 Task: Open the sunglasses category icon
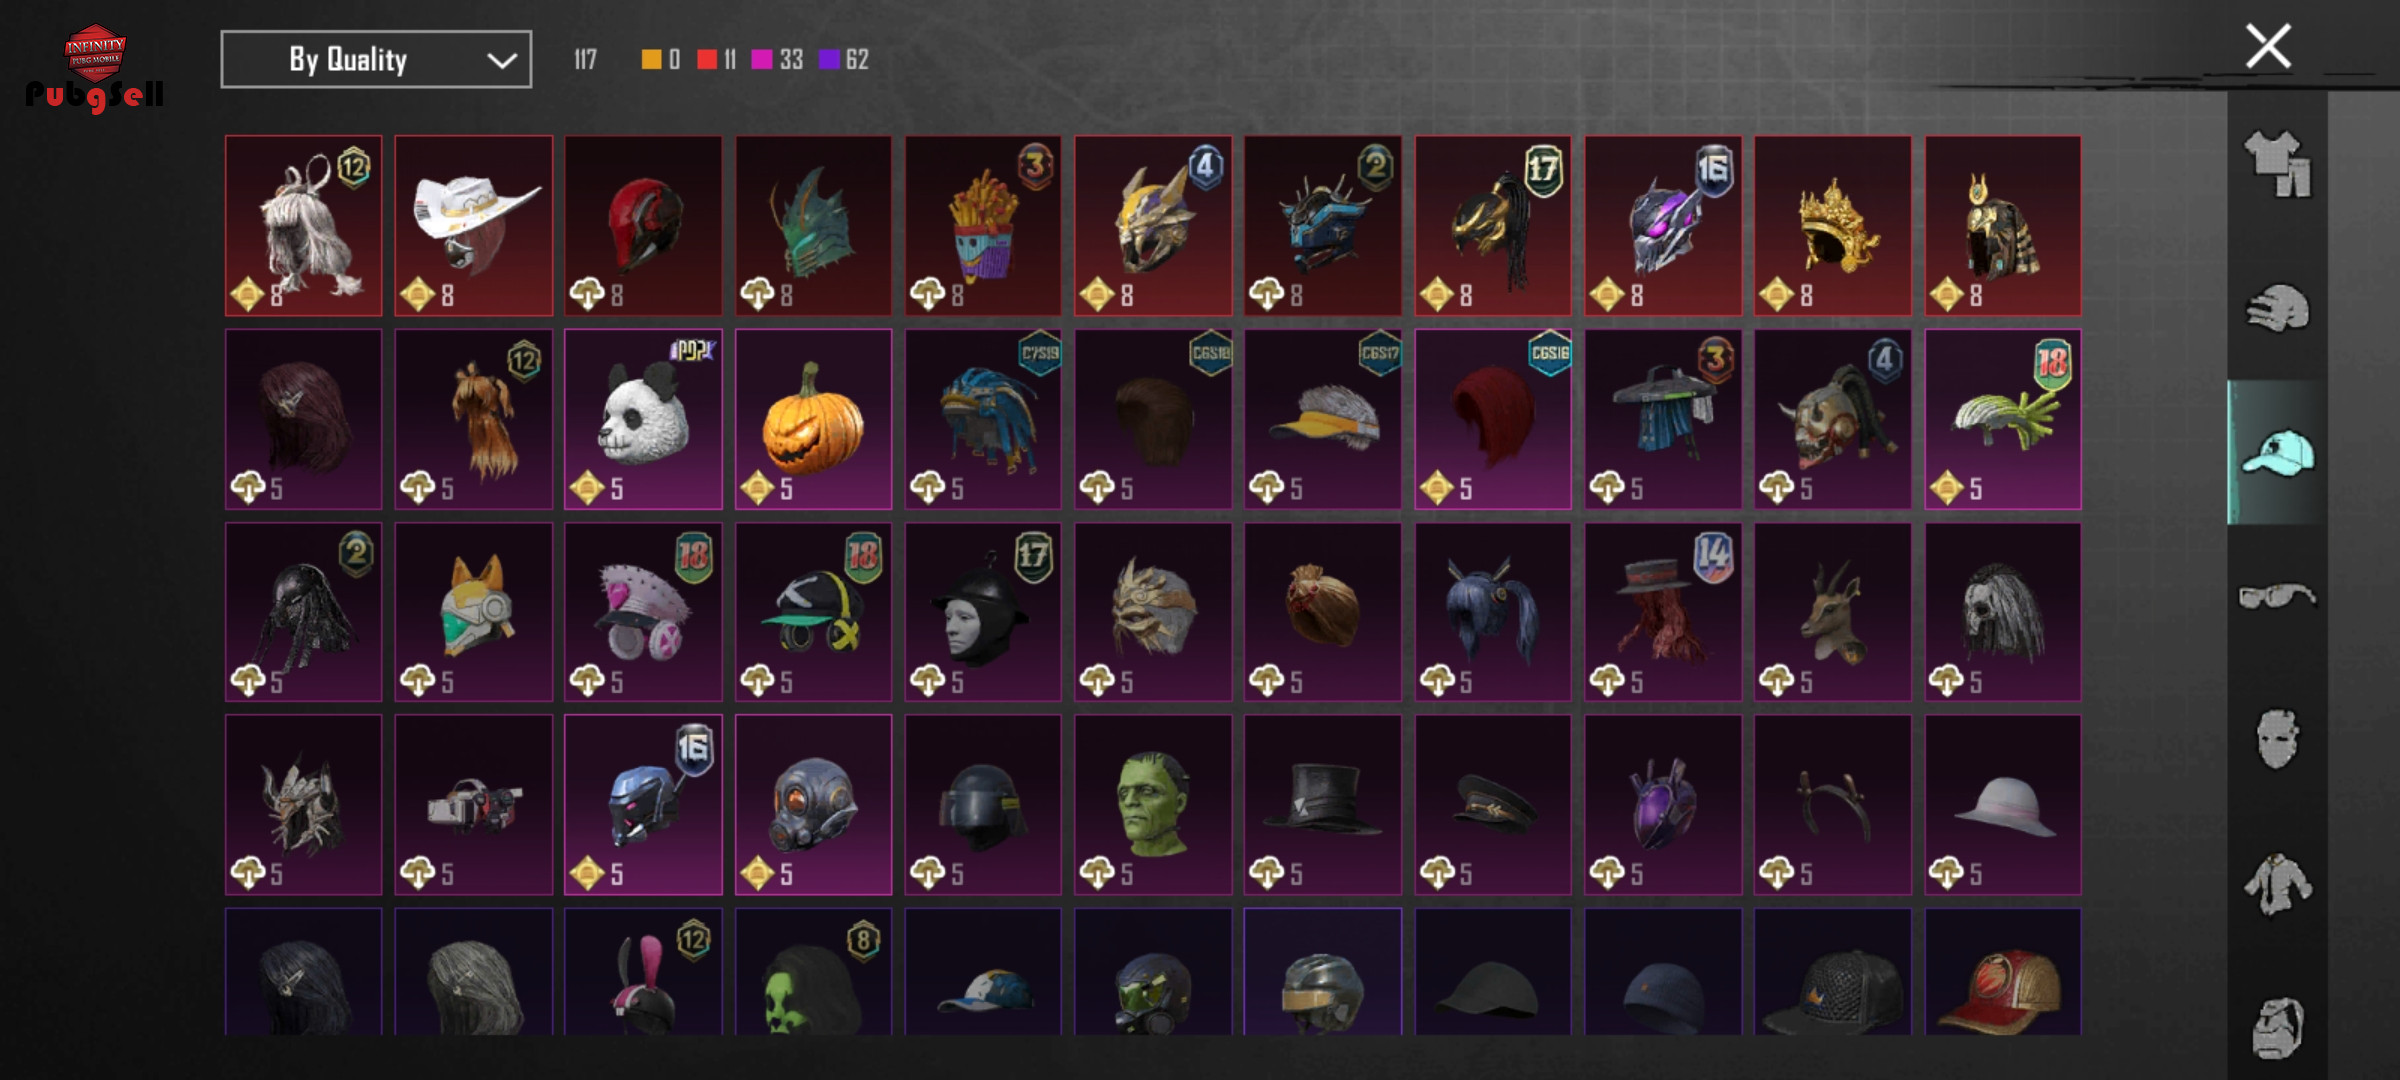(2277, 596)
